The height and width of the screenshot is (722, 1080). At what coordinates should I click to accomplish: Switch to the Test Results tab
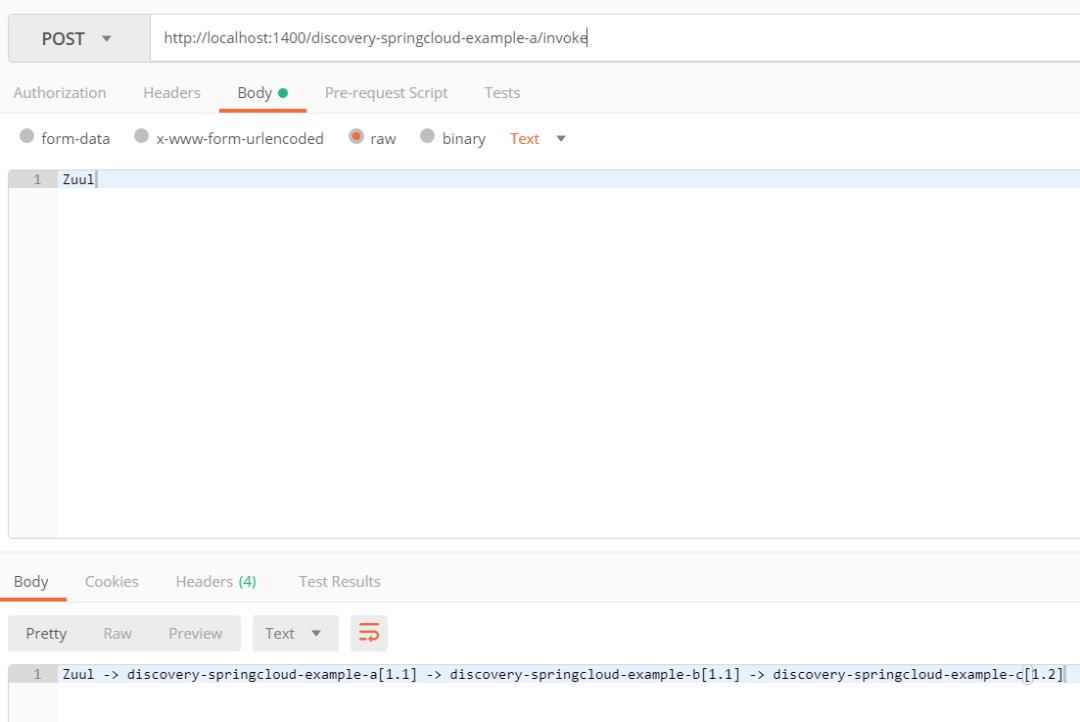339,581
